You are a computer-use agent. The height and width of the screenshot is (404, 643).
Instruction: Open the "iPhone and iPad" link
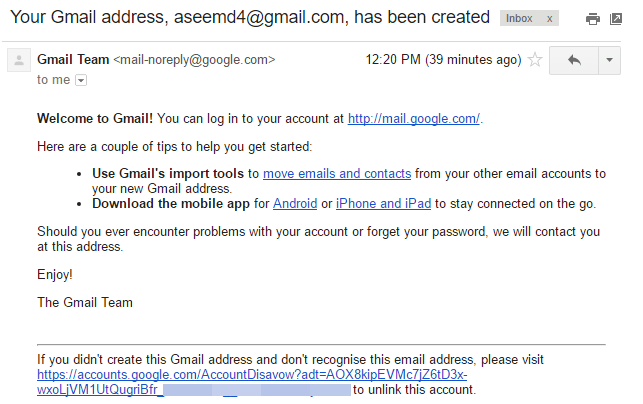pyautogui.click(x=383, y=203)
